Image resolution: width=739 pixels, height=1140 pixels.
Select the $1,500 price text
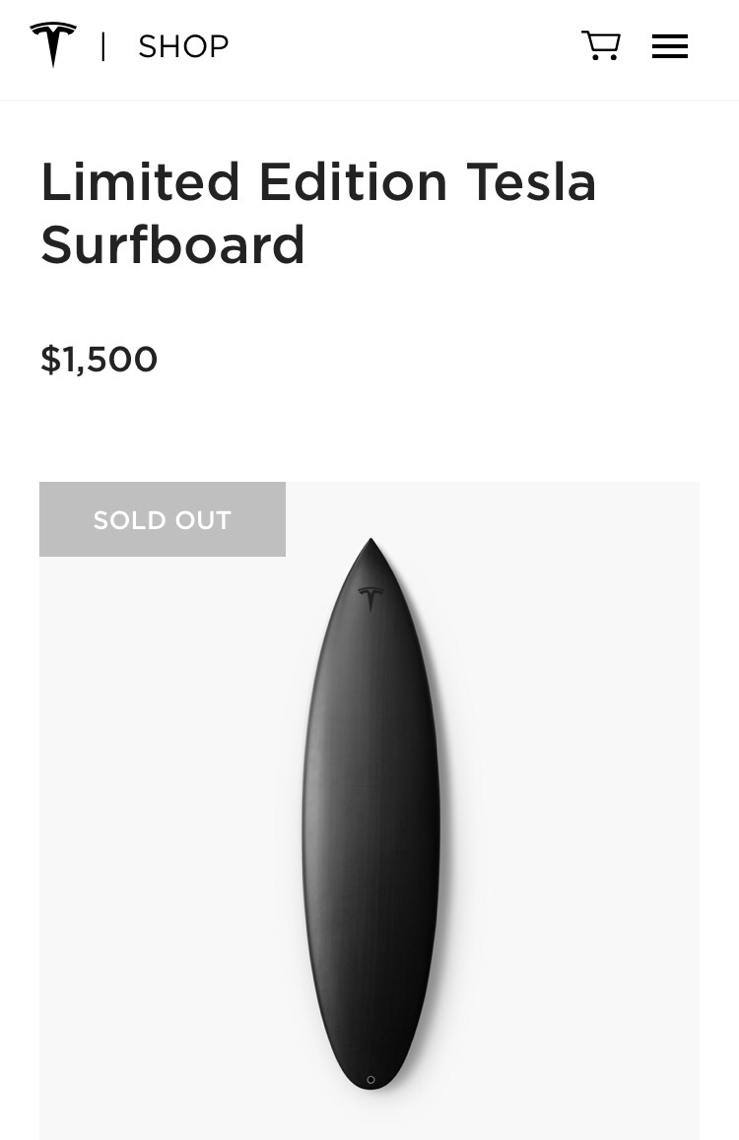point(99,359)
